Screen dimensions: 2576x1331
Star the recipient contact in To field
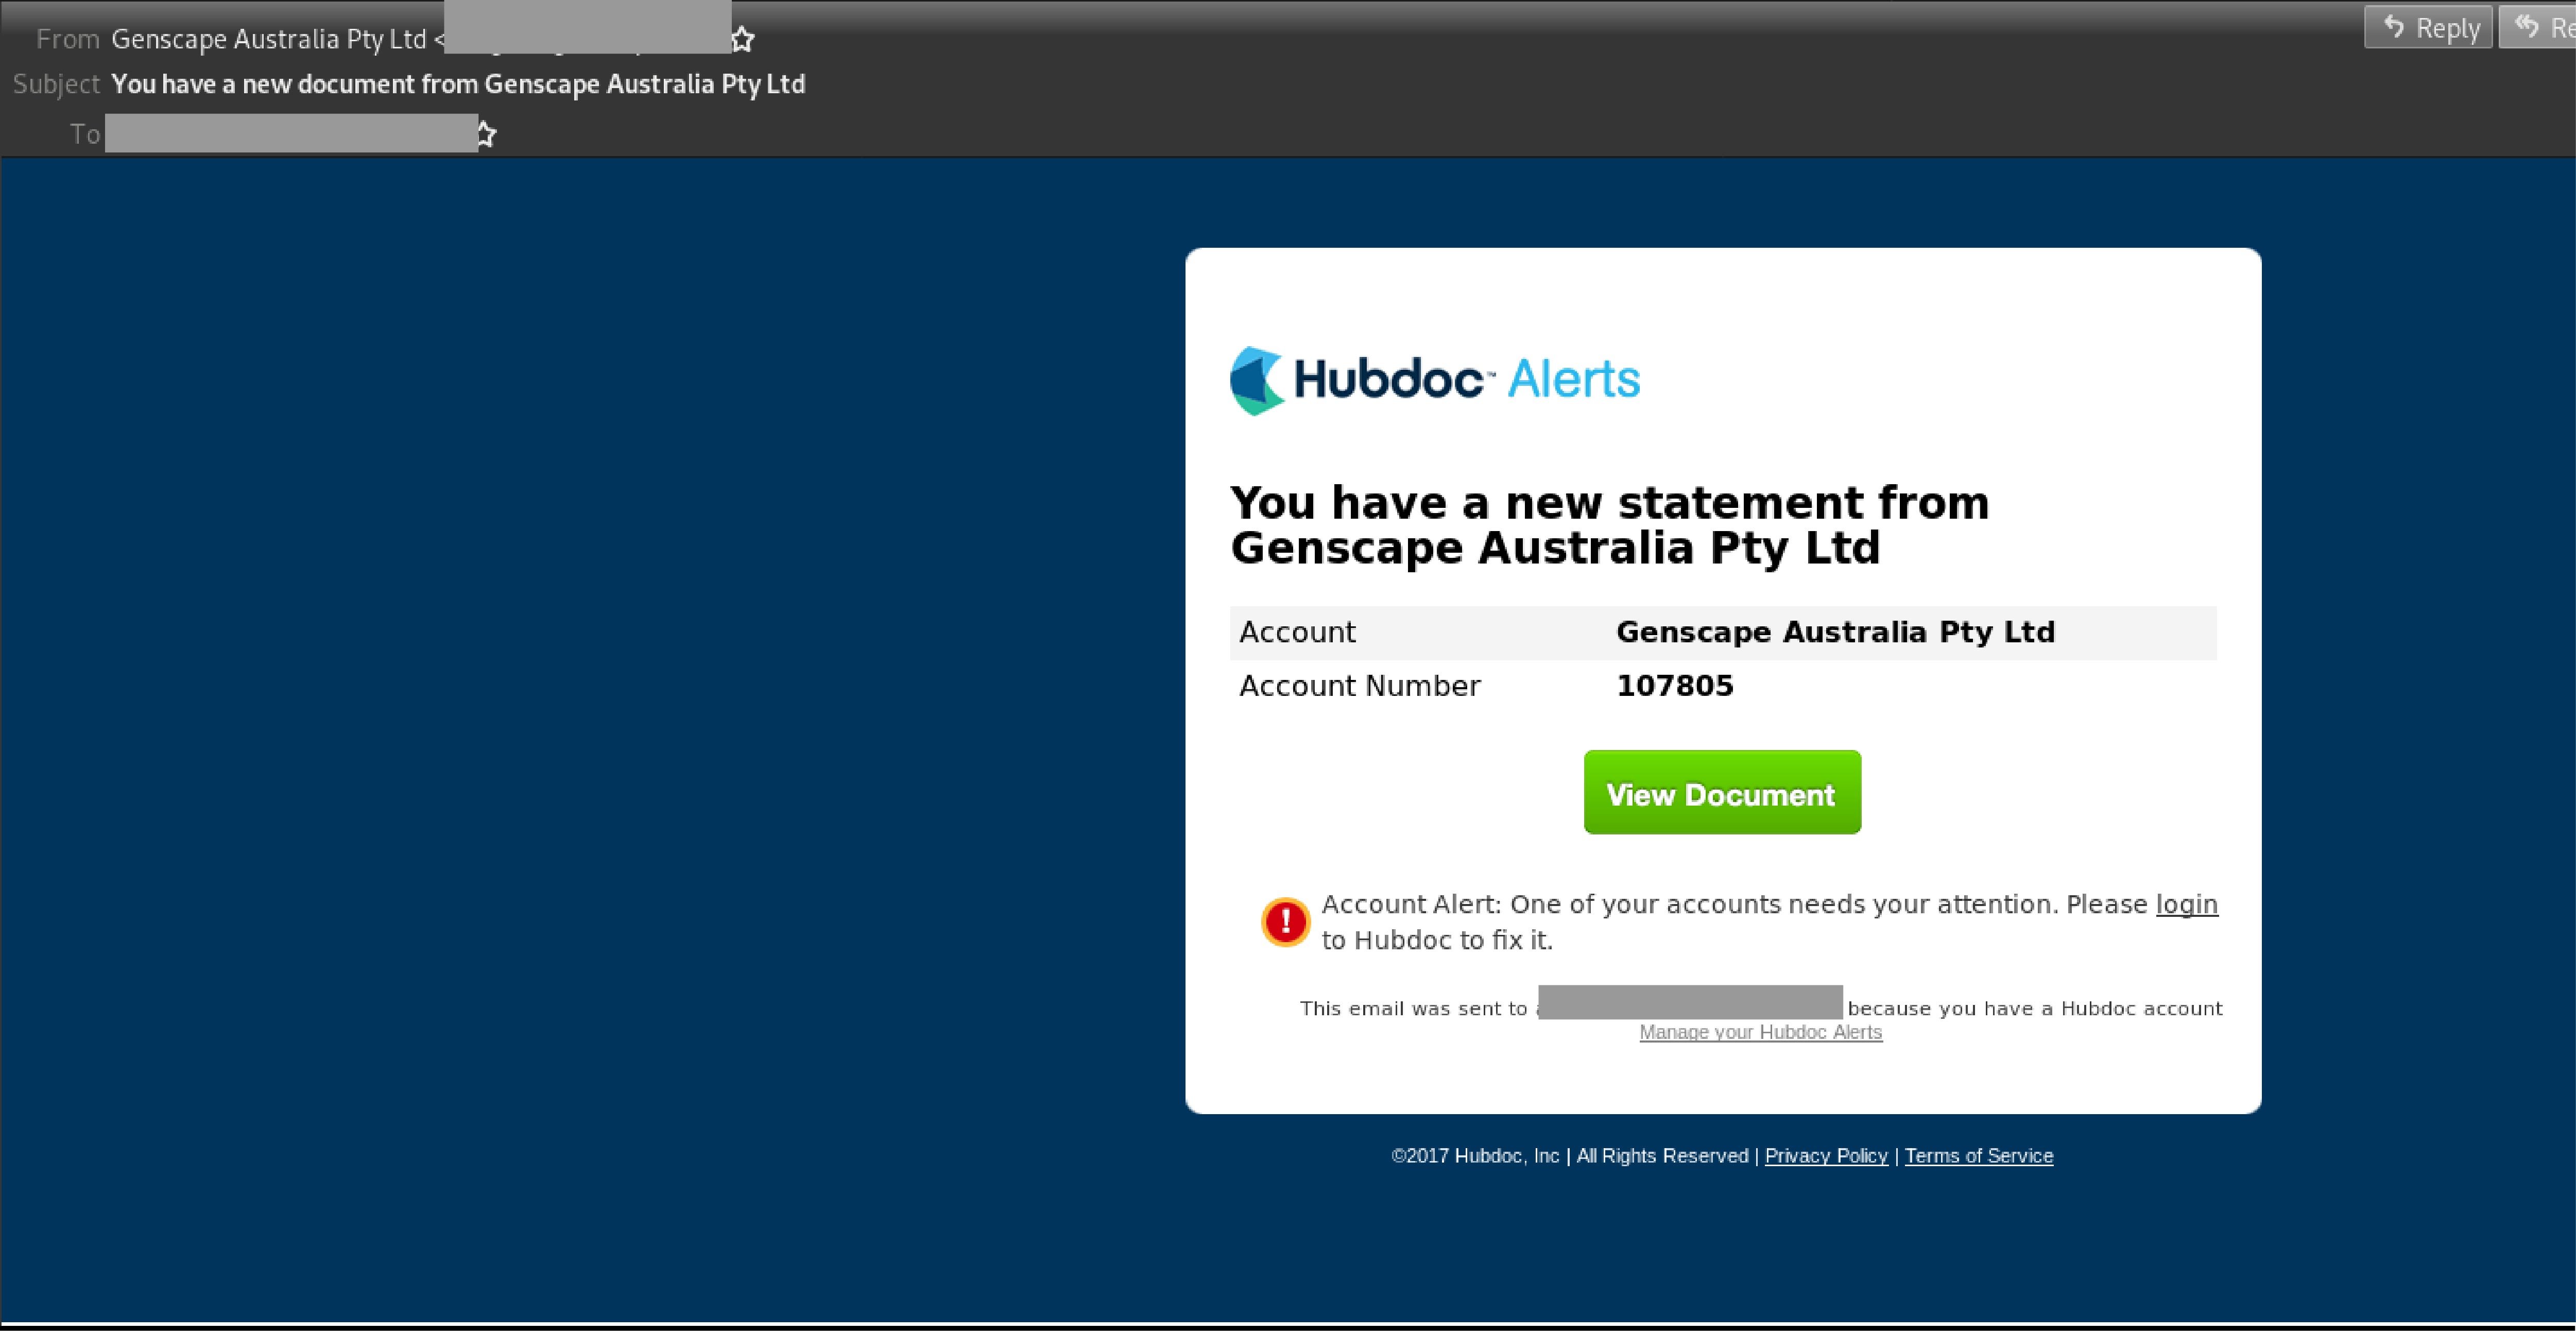tap(485, 134)
